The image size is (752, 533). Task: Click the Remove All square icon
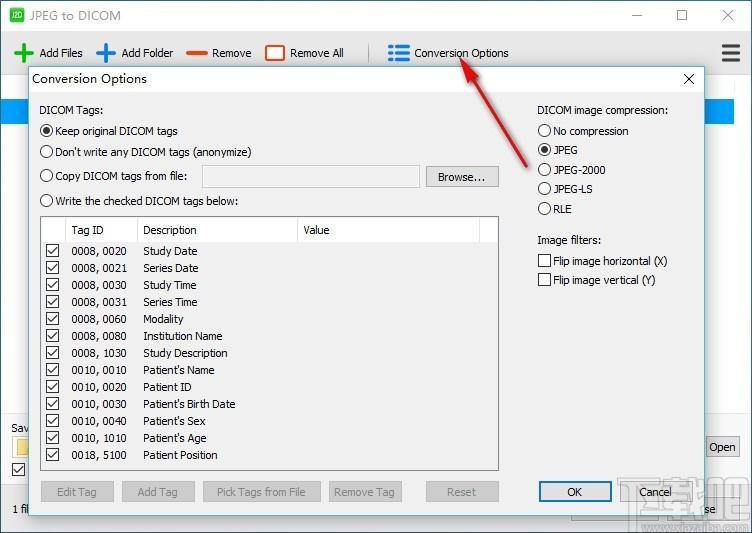coord(275,53)
